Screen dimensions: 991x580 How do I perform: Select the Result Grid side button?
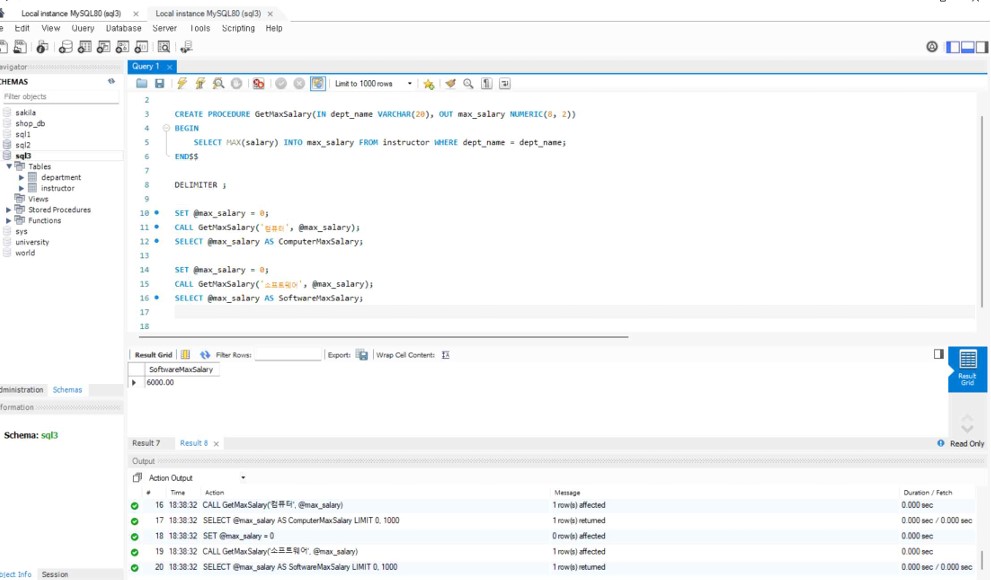click(968, 369)
